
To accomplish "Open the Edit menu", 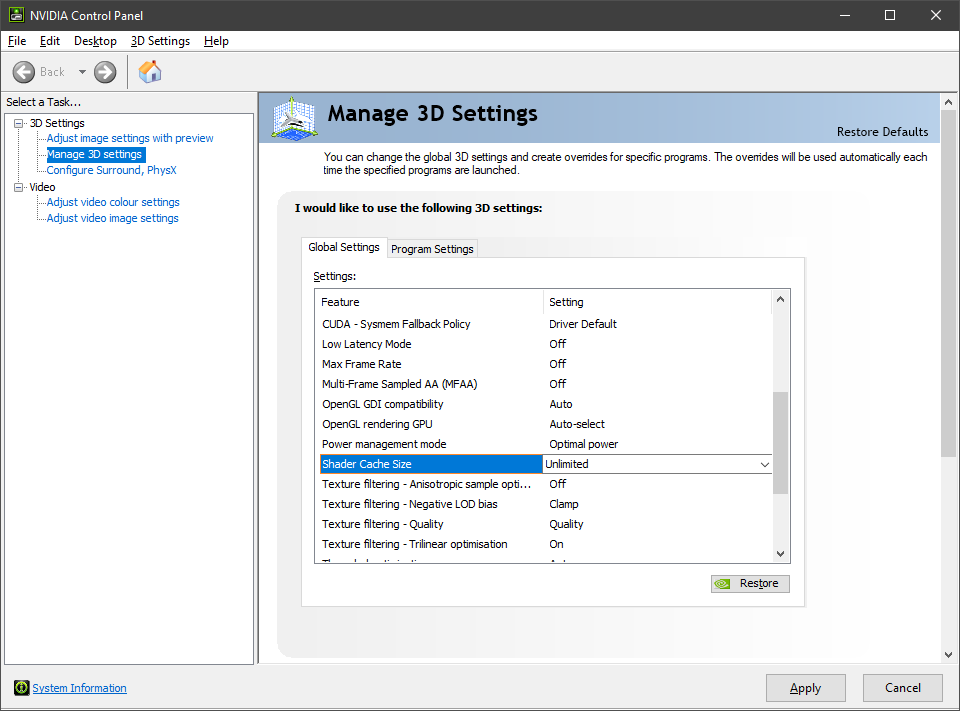I will 50,41.
